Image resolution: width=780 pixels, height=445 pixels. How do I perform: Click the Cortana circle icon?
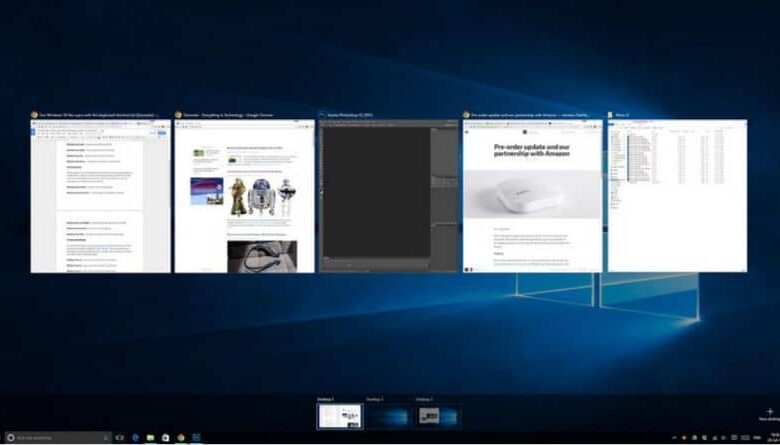pyautogui.click(x=10, y=438)
